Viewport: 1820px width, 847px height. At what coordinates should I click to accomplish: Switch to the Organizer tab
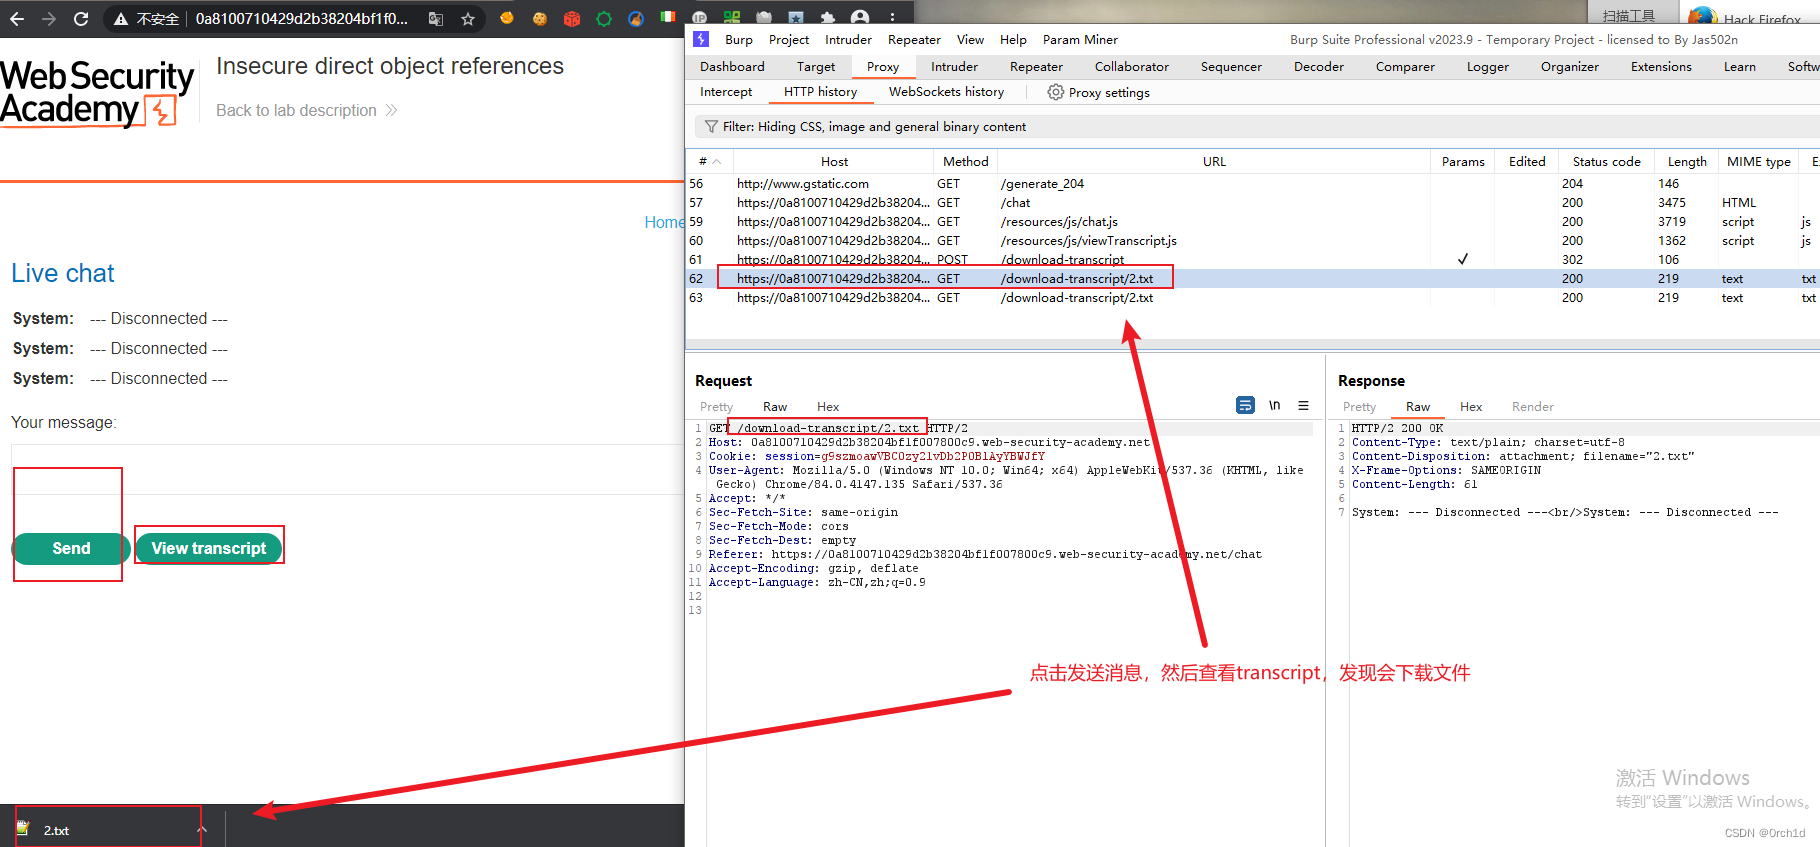click(1569, 67)
